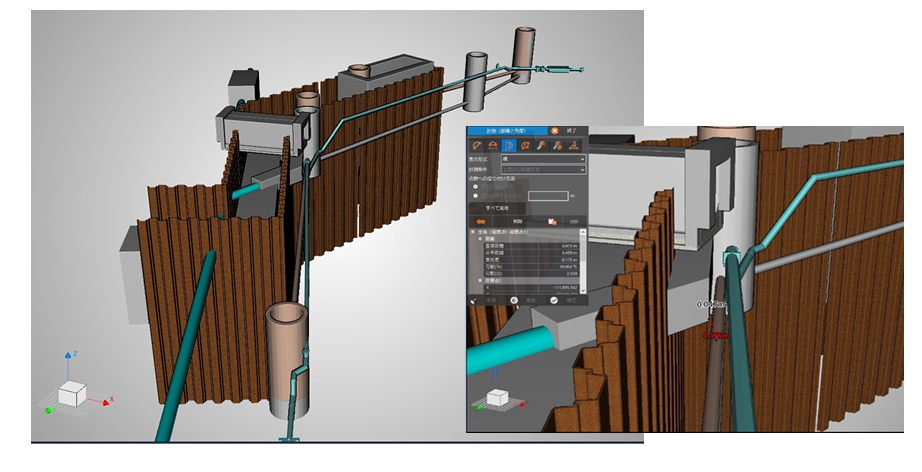Click the numeric input field beside m unit
This screenshot has height=472, width=922.
(x=548, y=196)
